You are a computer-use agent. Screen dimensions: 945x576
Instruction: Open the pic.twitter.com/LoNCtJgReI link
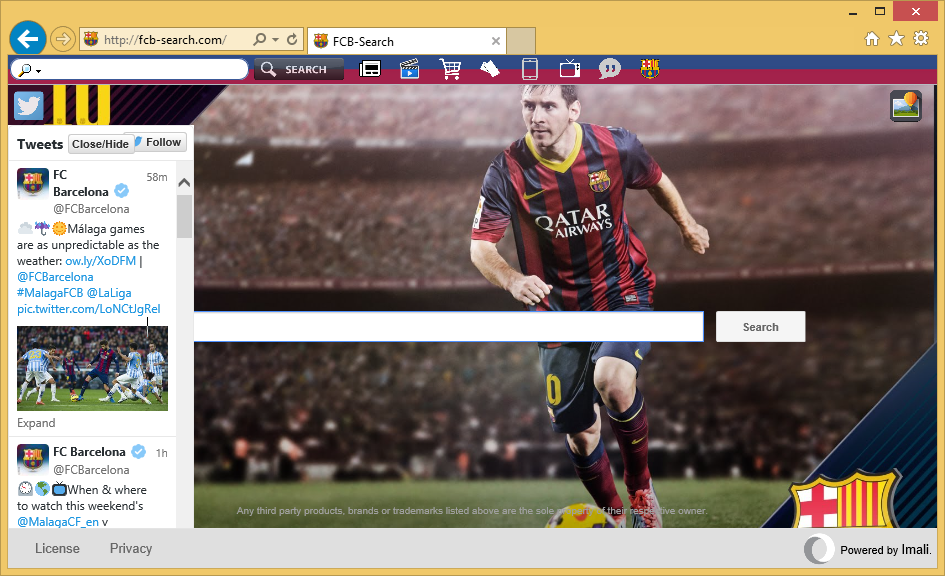coord(89,309)
